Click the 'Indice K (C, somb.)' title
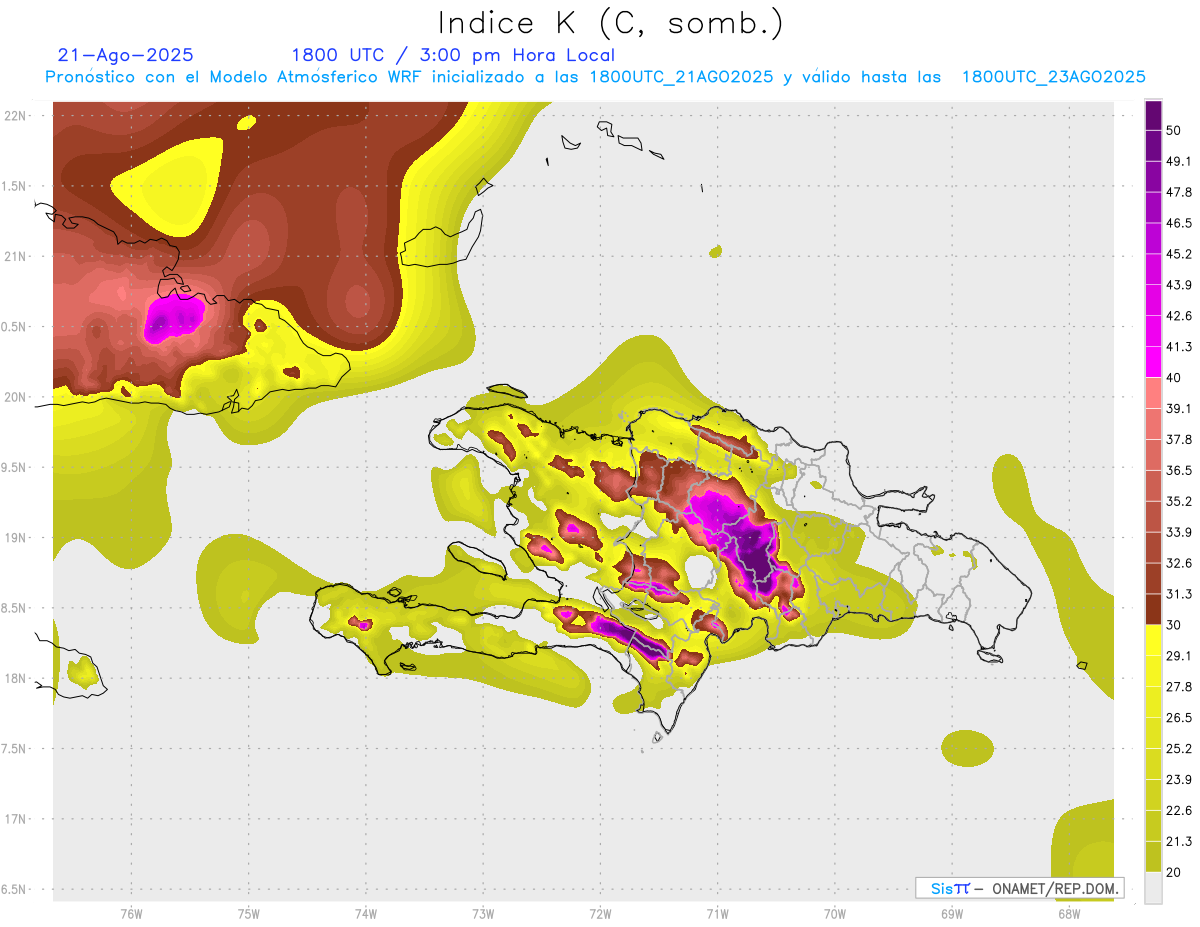The width and height of the screenshot is (1200, 927). (610, 22)
